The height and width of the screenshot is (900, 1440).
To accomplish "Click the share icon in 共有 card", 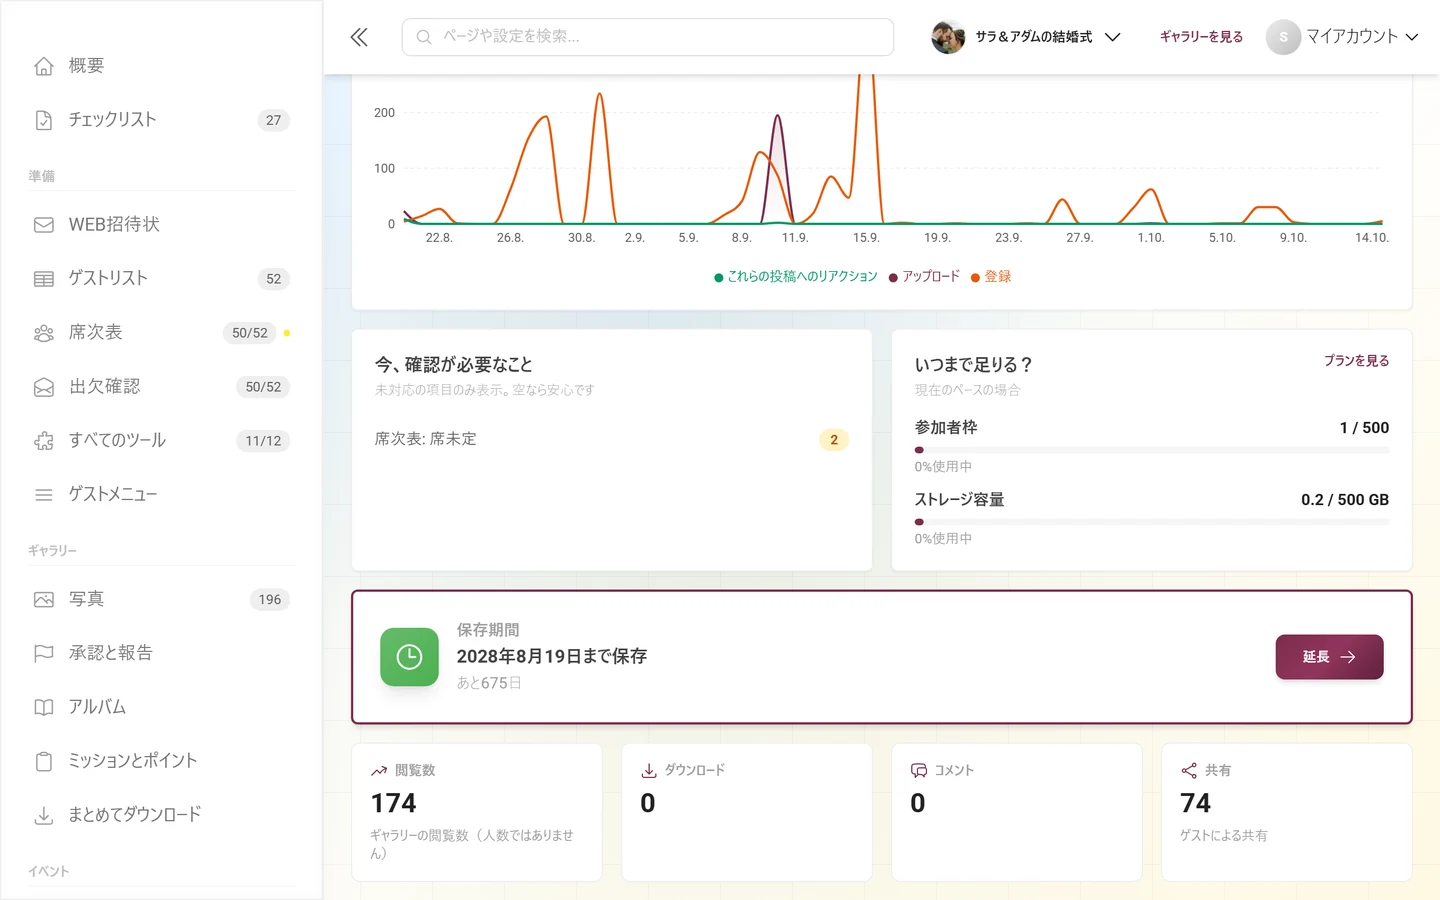I will pos(1189,770).
